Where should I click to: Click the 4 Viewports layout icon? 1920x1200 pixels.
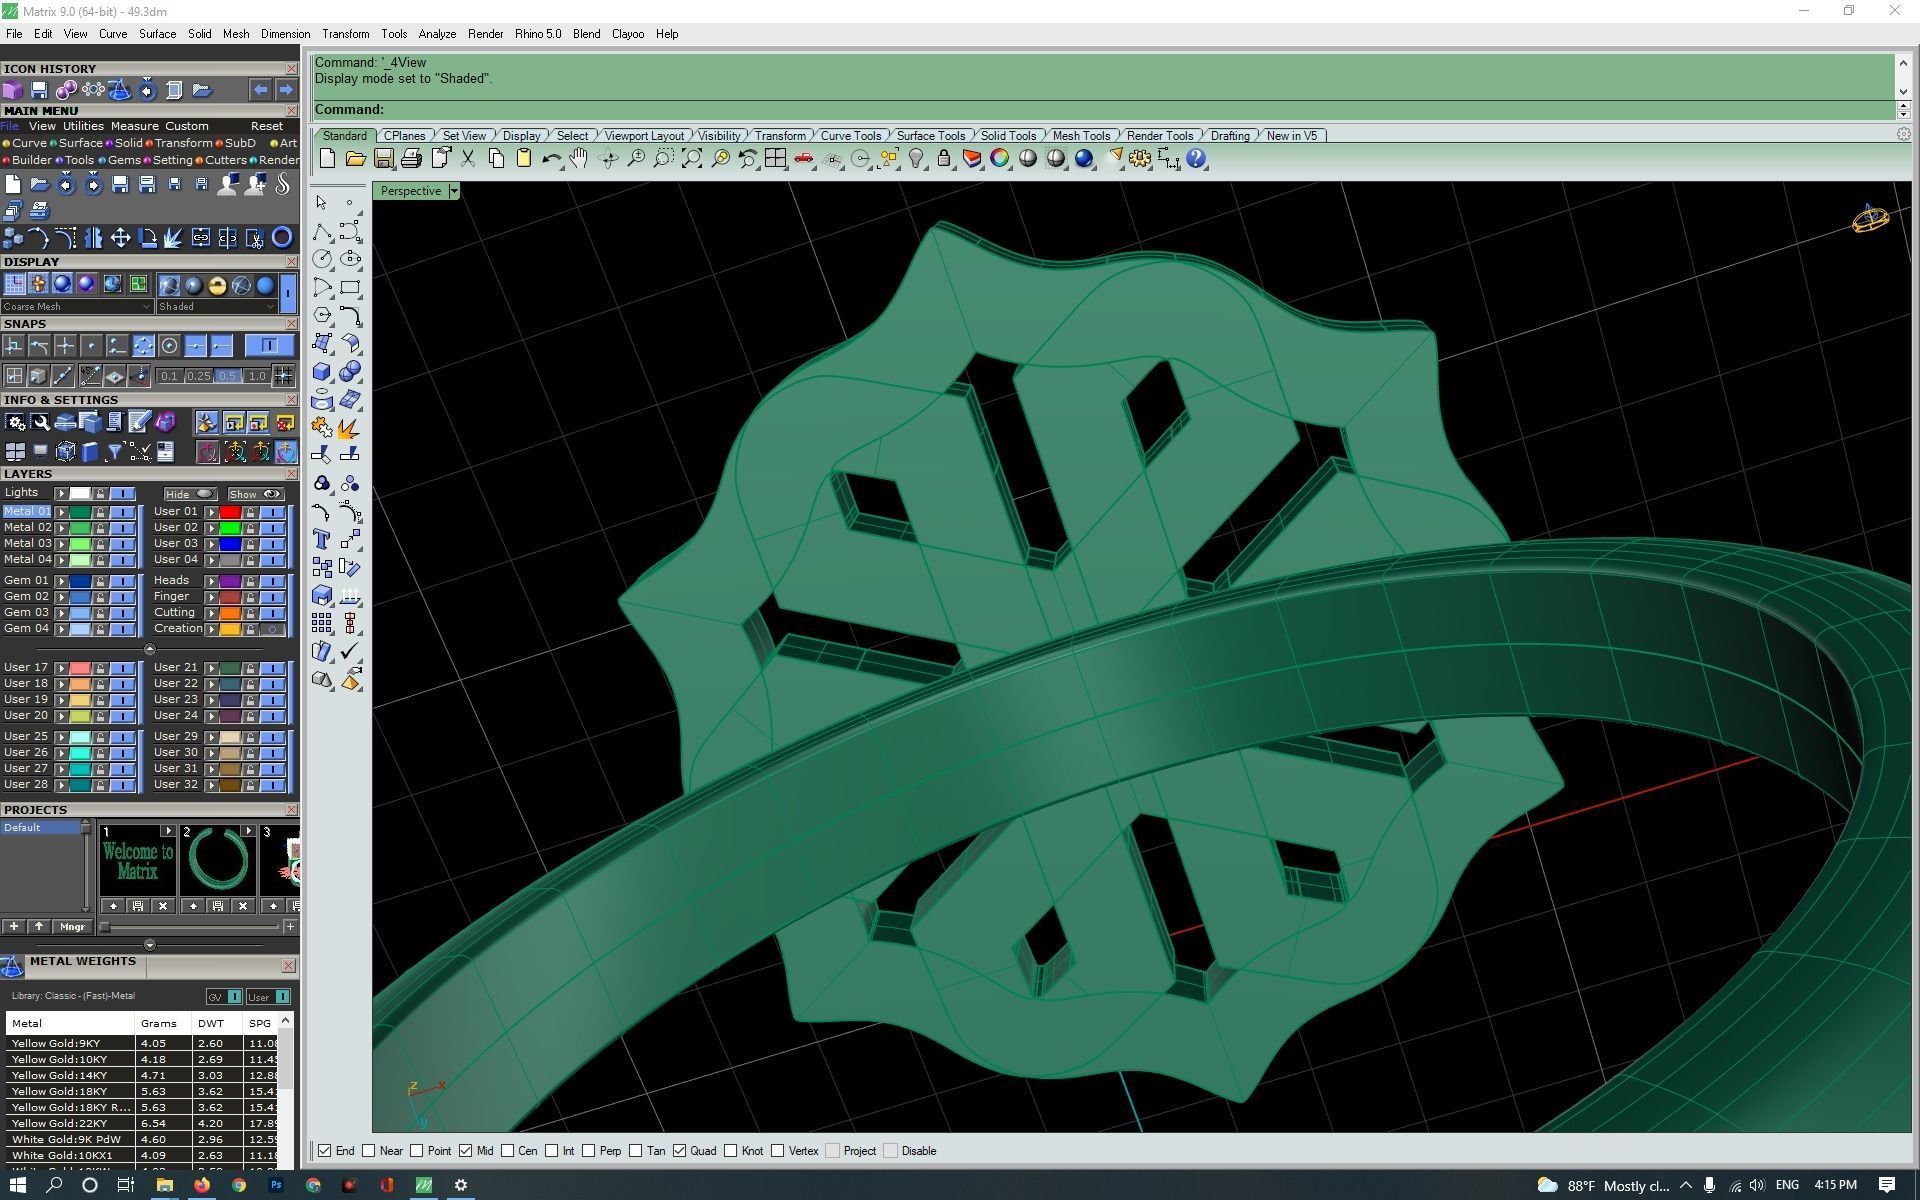(775, 158)
